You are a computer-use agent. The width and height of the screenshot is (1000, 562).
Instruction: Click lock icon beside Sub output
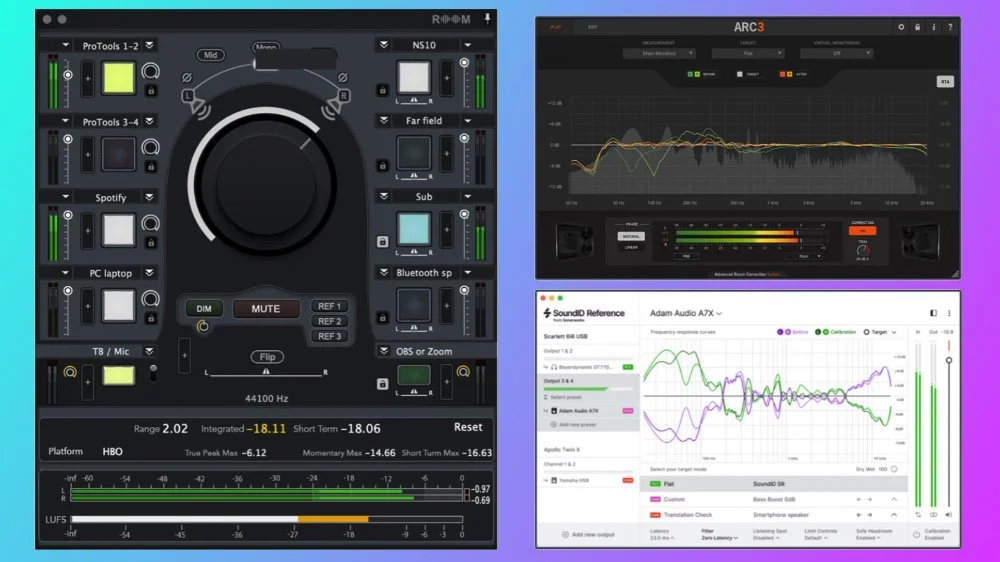pyautogui.click(x=382, y=242)
